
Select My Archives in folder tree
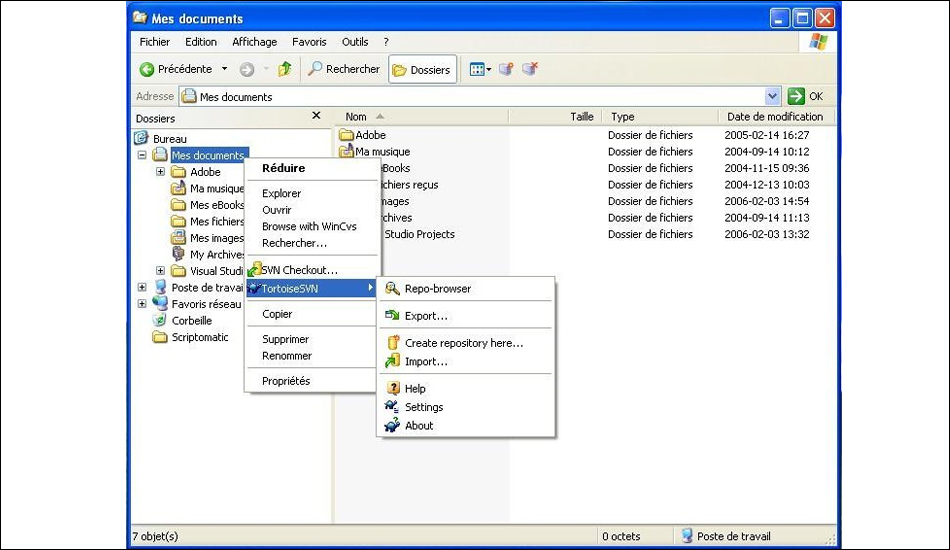[x=216, y=254]
